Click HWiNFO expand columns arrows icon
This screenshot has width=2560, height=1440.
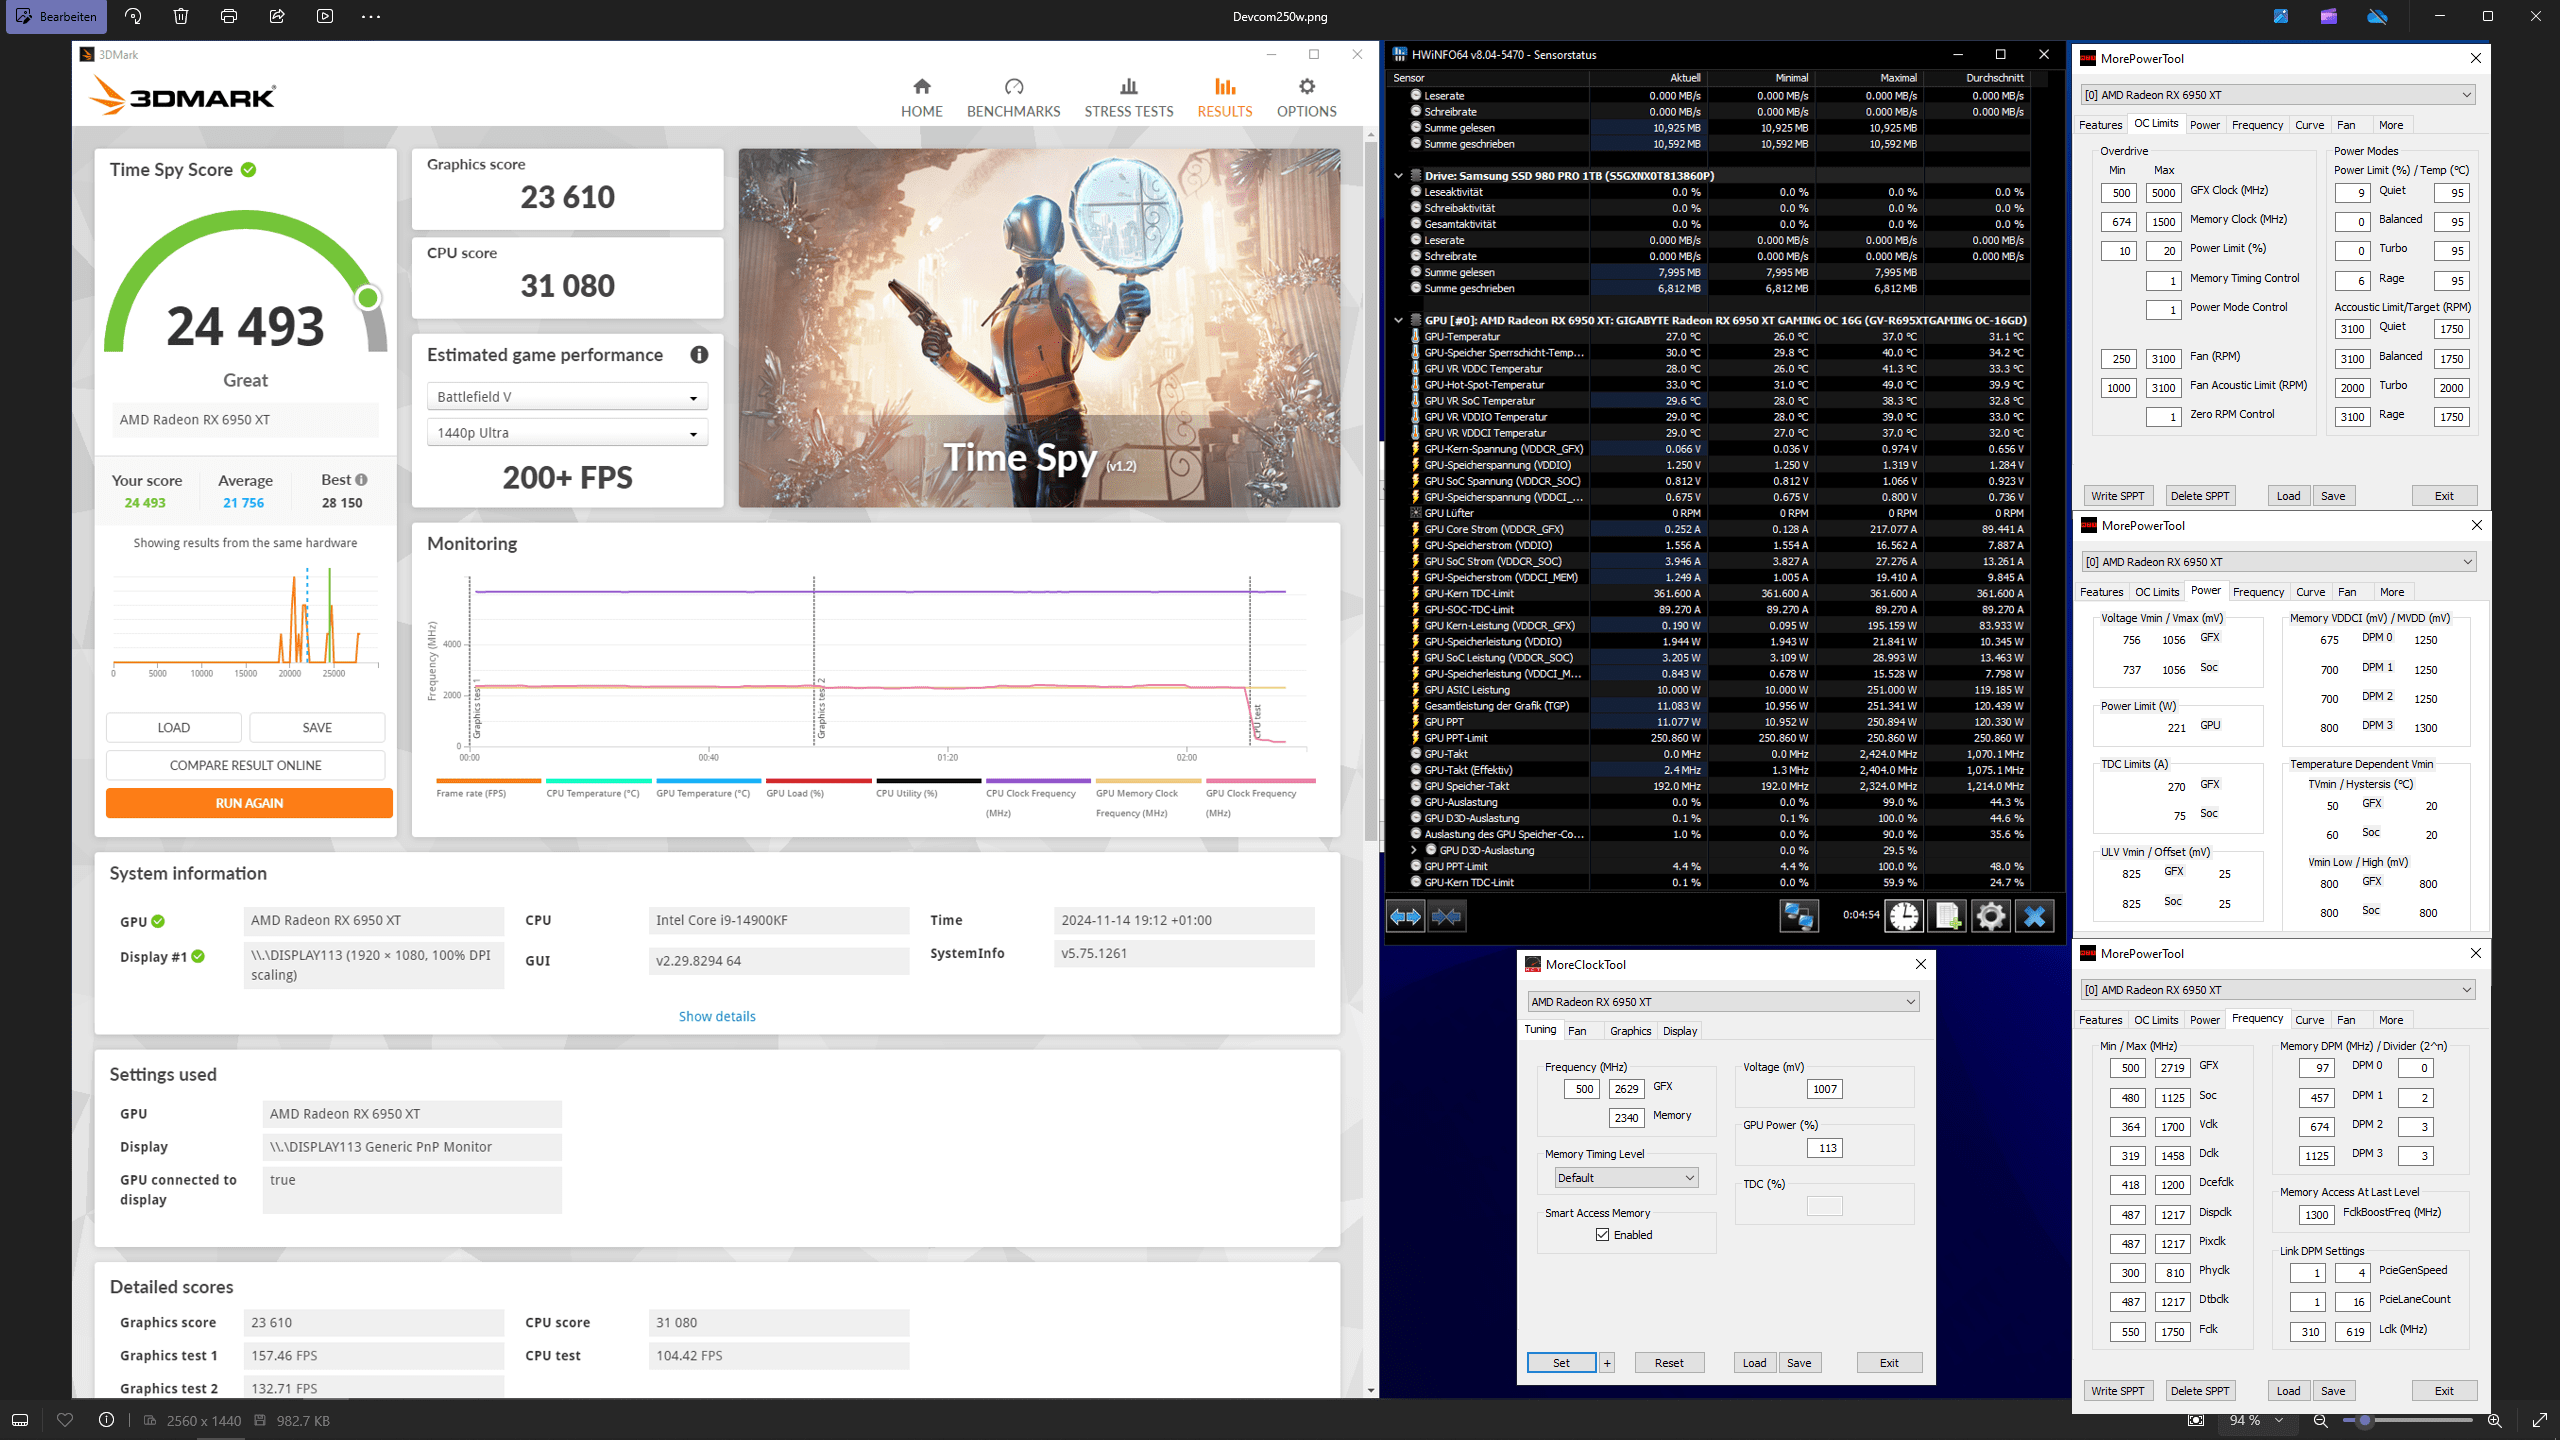click(1405, 916)
